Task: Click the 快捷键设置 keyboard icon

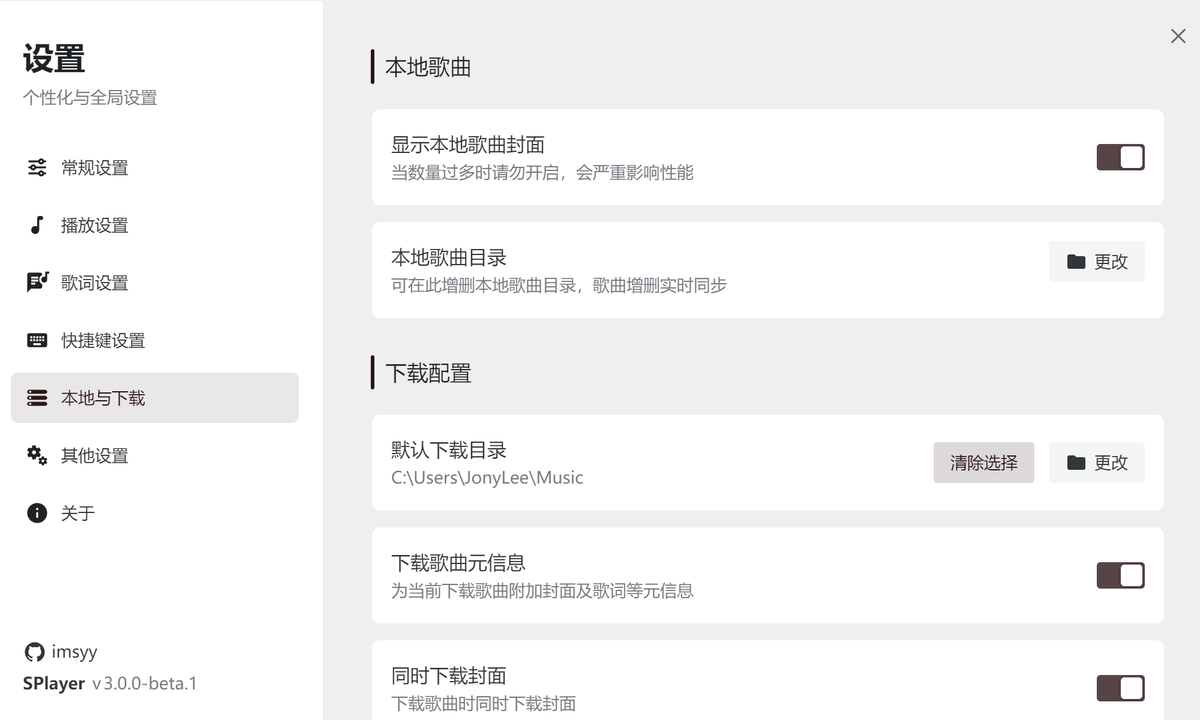Action: point(36,340)
